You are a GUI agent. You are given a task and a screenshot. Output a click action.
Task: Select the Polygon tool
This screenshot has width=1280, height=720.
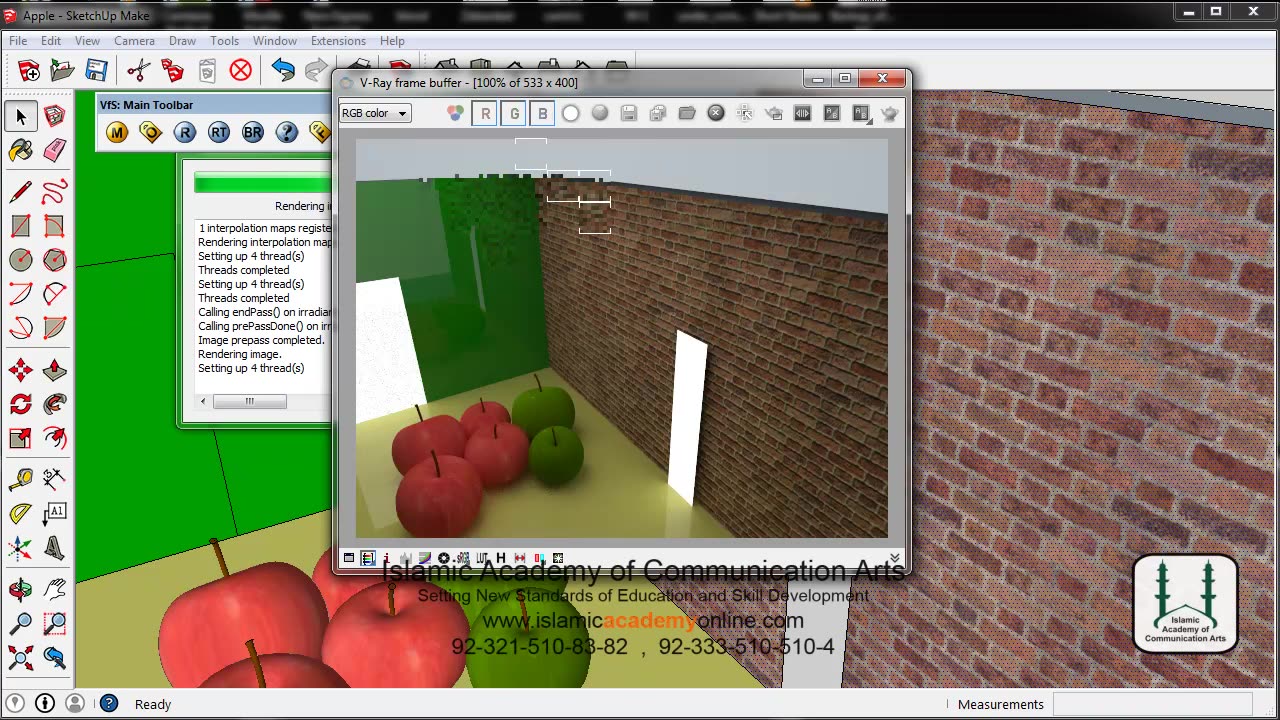click(55, 260)
